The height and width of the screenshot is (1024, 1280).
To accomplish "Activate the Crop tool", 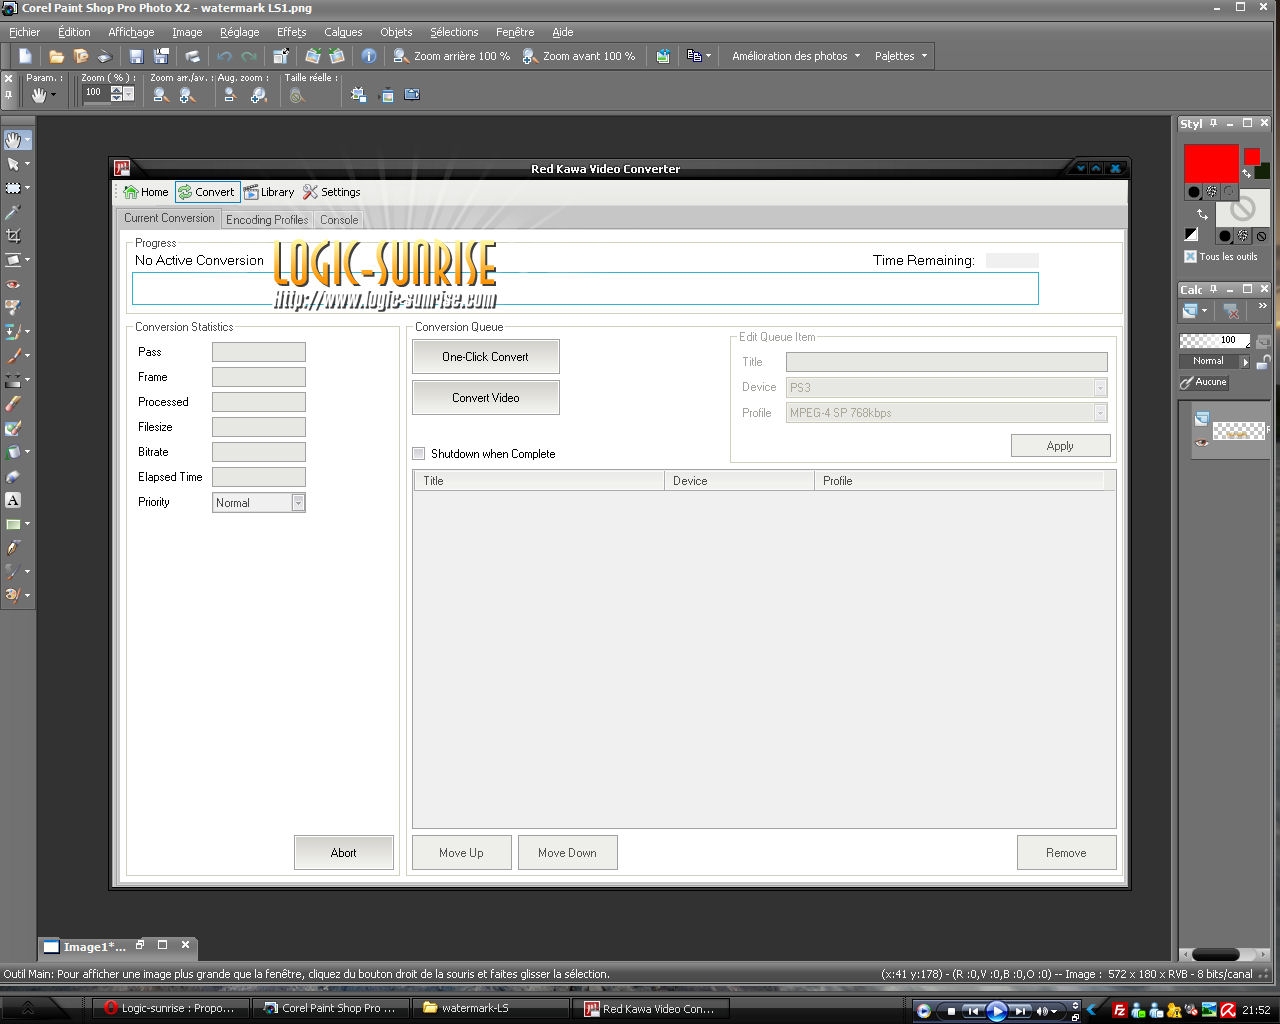I will (13, 236).
